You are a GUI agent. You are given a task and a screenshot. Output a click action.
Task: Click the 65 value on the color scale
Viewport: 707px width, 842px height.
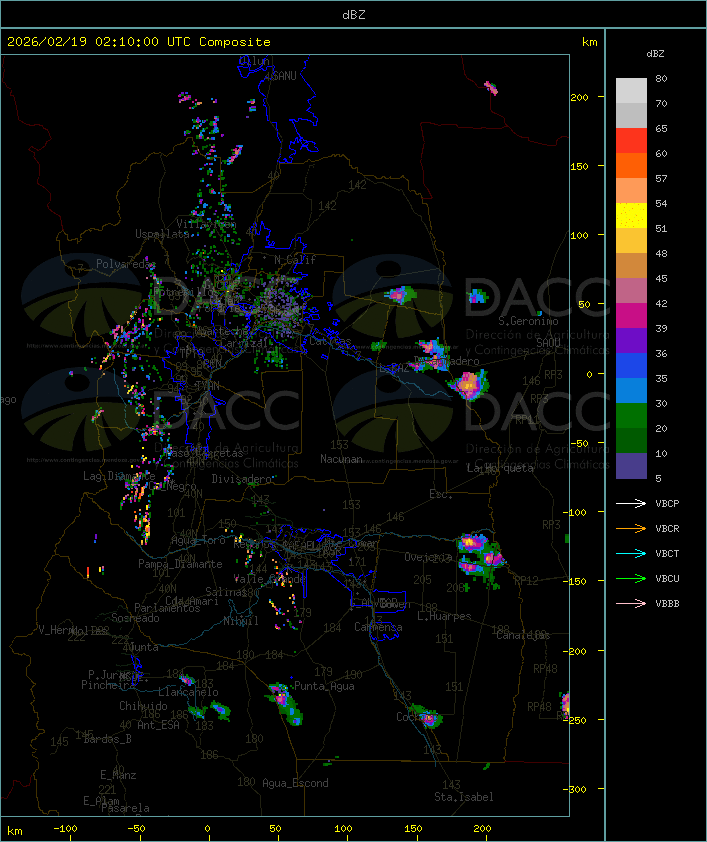click(661, 128)
